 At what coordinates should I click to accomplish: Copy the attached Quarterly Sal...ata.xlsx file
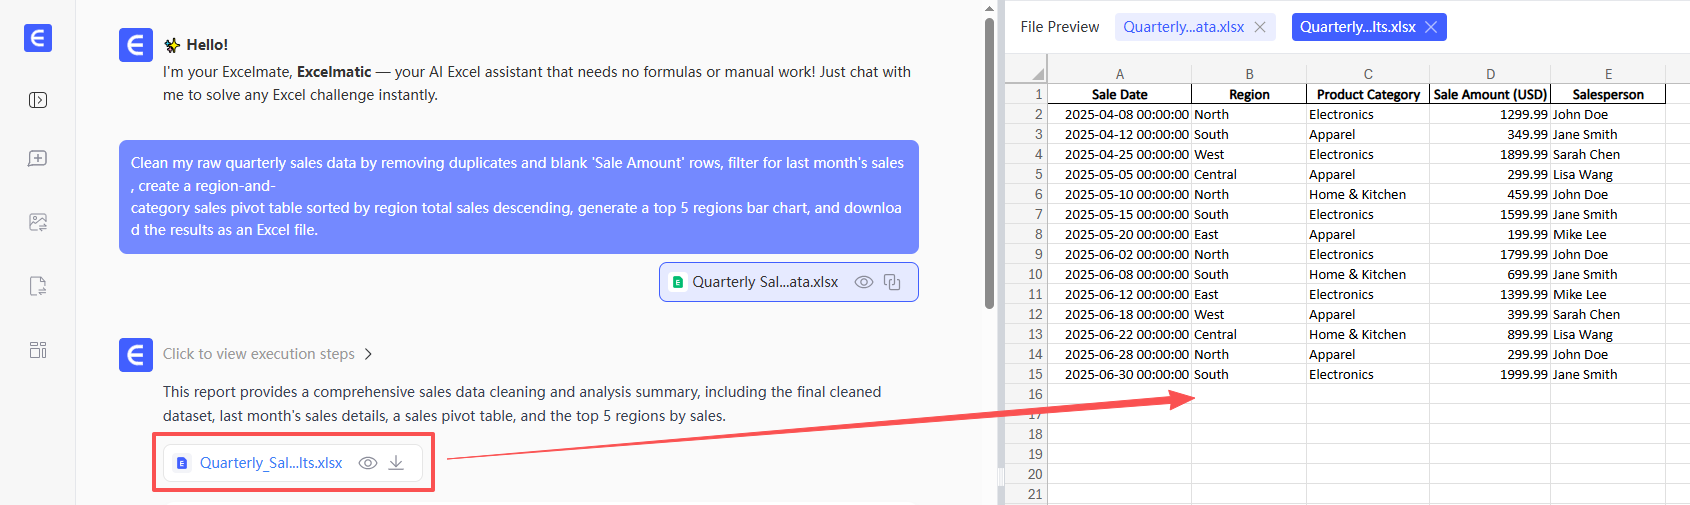coord(892,282)
